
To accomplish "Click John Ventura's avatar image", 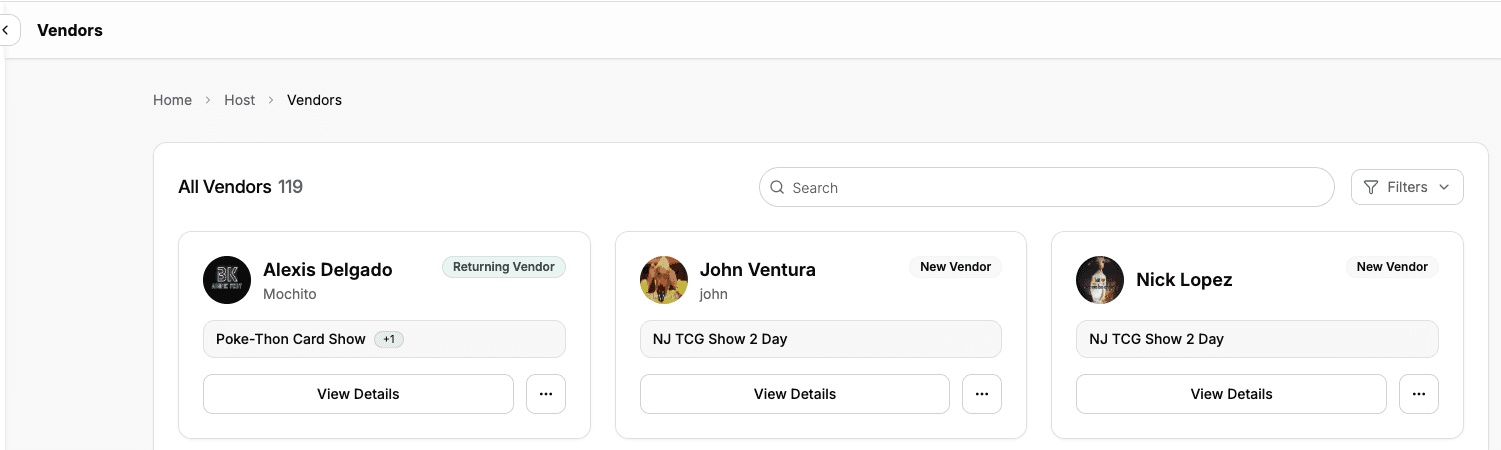I will (664, 280).
